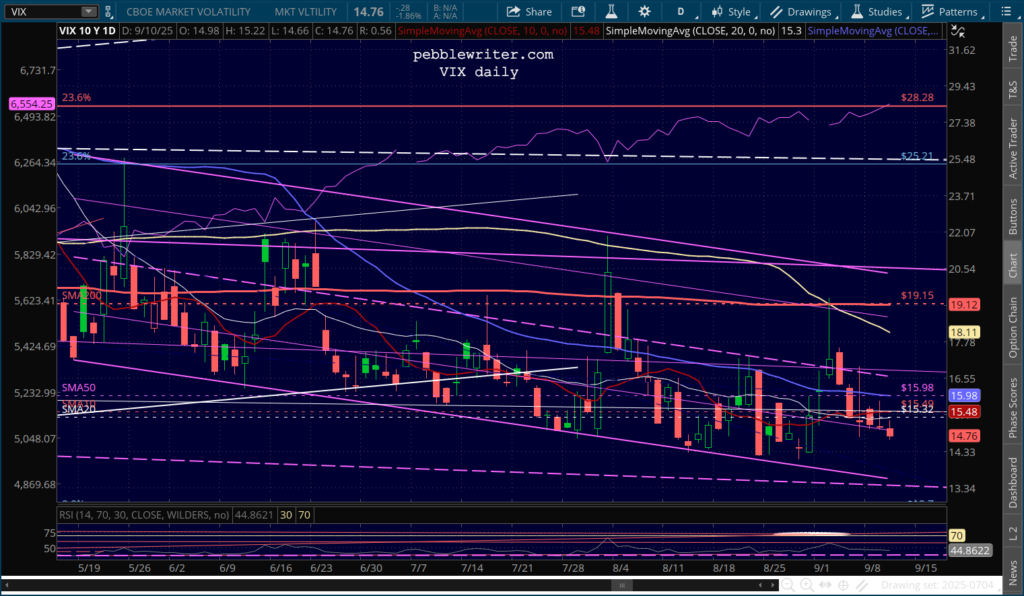Open the list menu icon at top right

(1006, 11)
